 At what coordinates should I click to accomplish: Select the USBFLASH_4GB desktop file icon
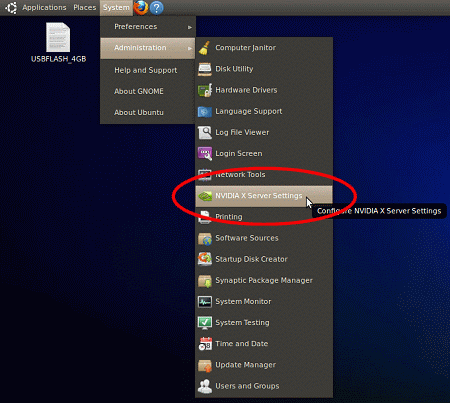click(58, 37)
